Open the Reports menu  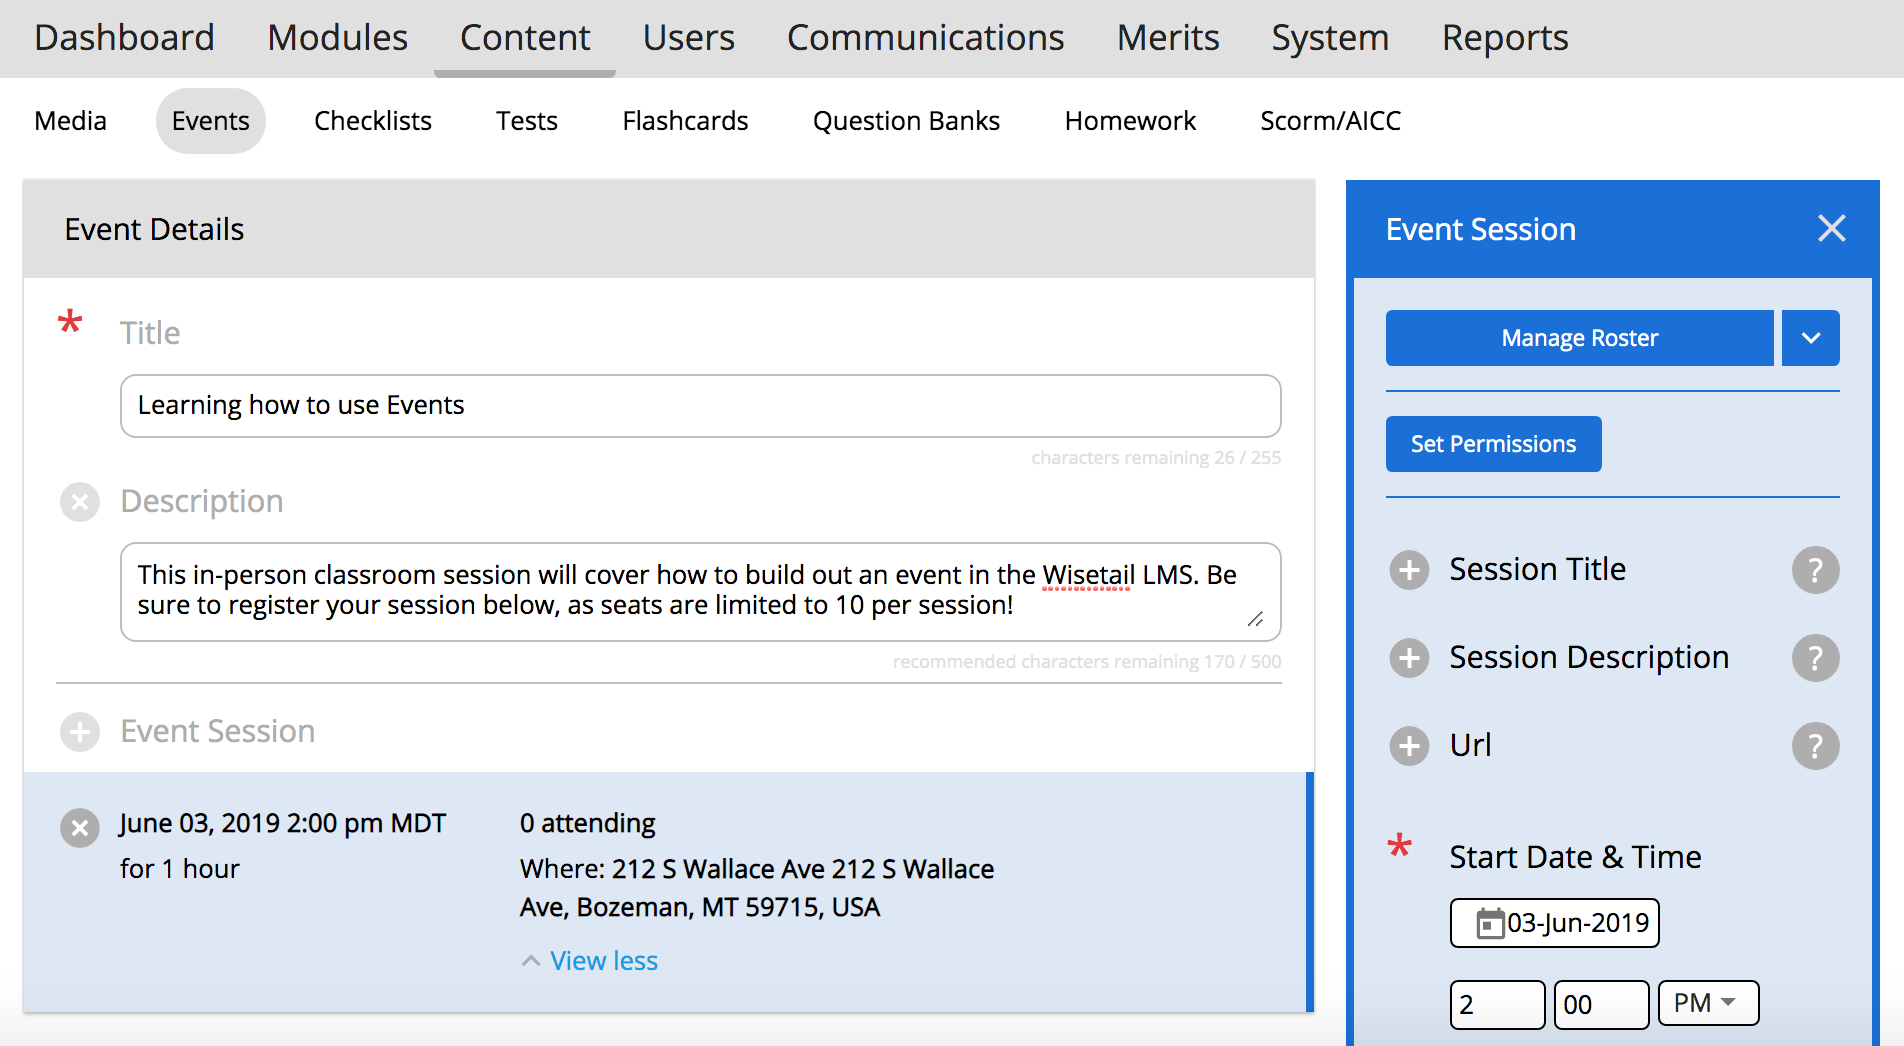(1505, 38)
